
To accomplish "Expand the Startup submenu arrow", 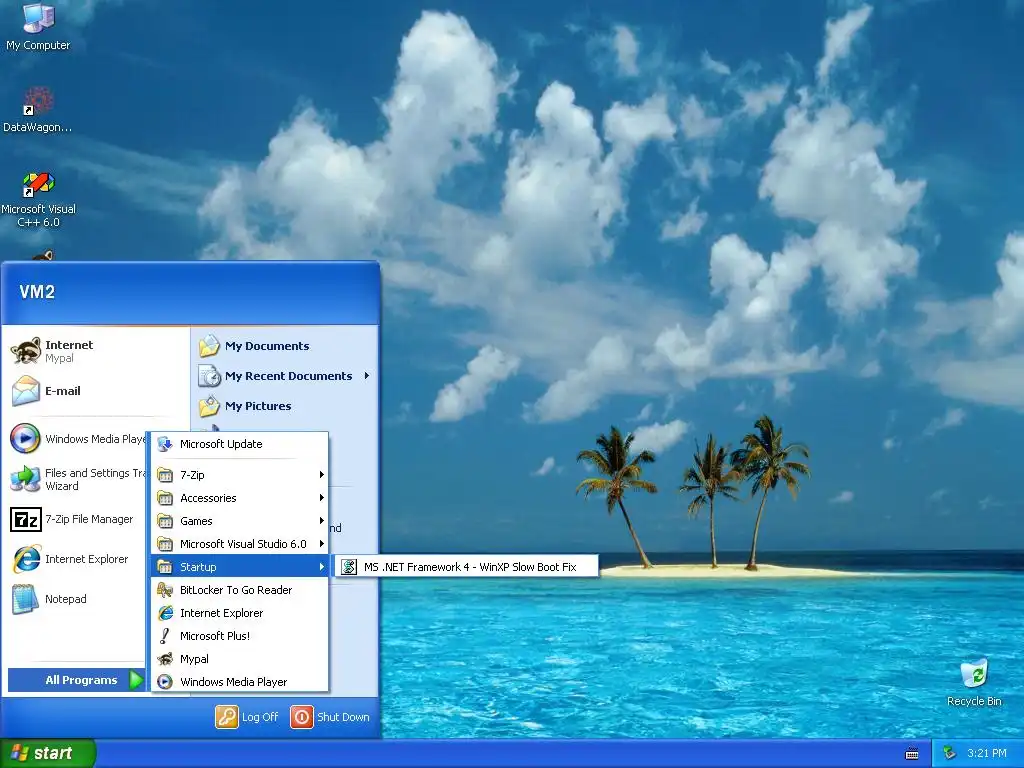I will [x=321, y=567].
